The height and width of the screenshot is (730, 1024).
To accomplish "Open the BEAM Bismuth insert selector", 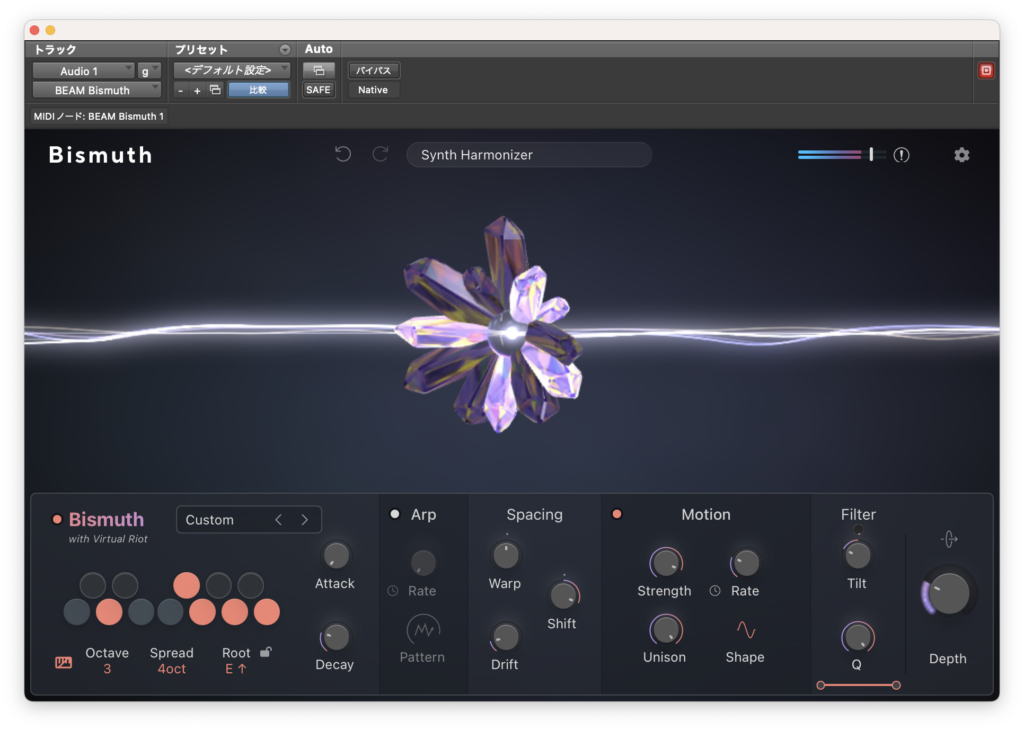I will (97, 90).
